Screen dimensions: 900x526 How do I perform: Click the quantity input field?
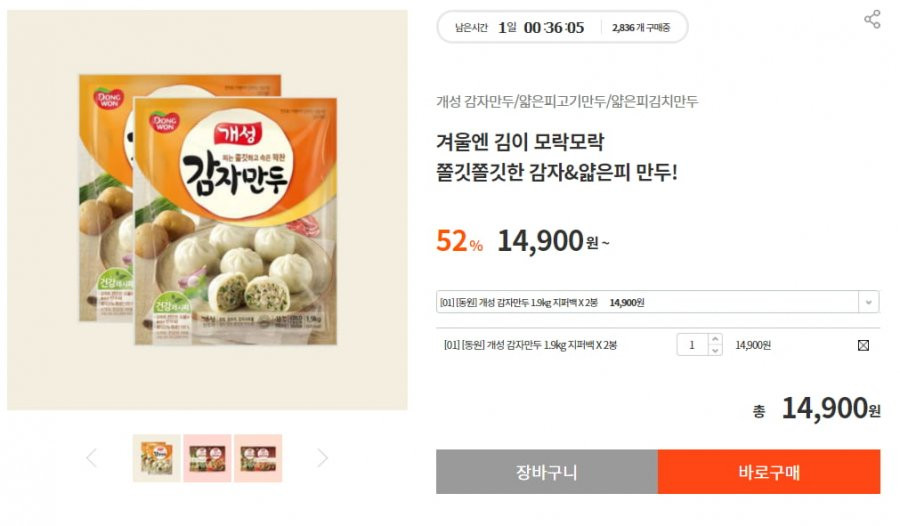tap(693, 345)
